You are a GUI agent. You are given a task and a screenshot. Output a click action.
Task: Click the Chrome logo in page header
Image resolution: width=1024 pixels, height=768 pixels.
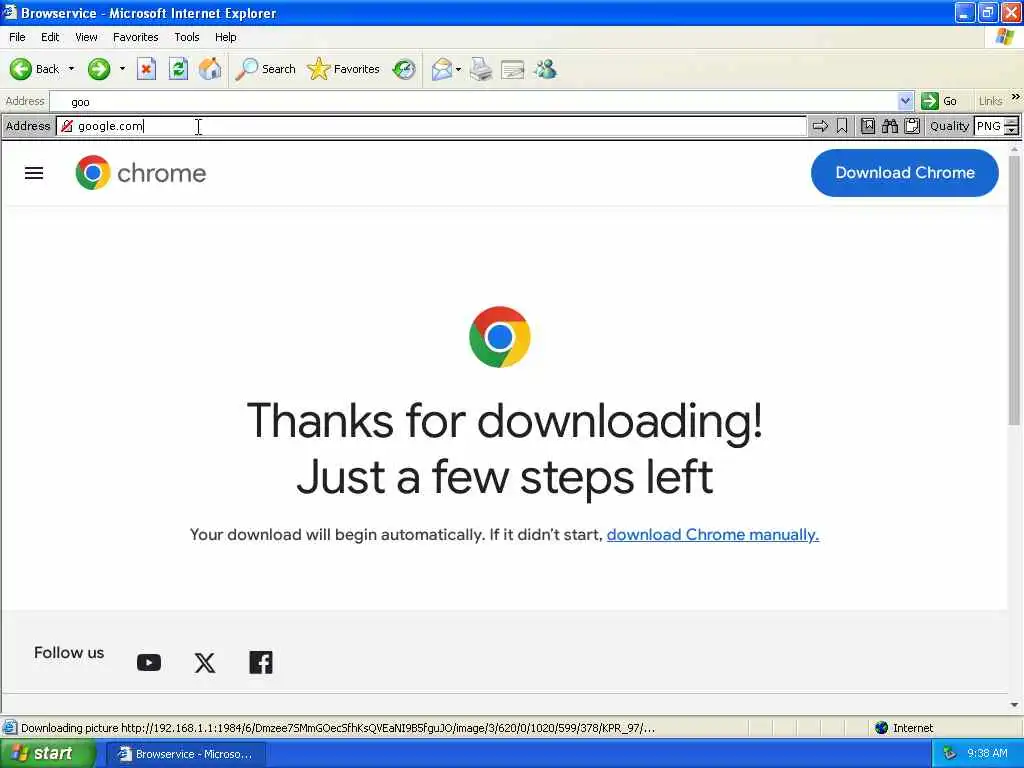pos(140,173)
